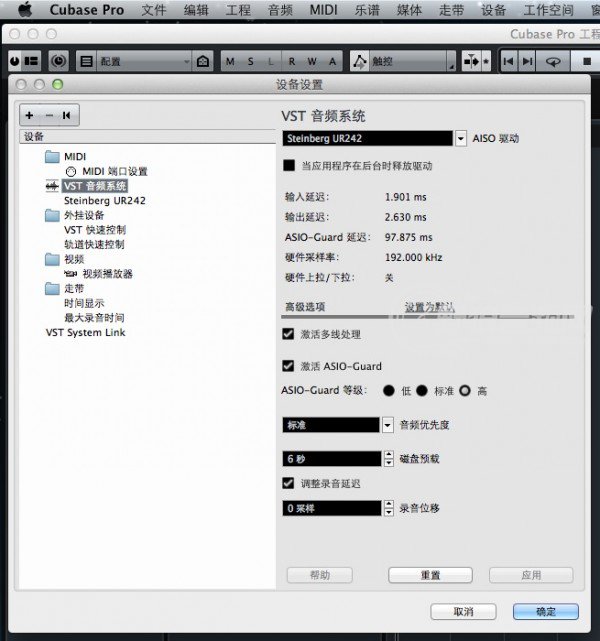Toggle 激活 ASIO-Guard checkbox
Screen dimensions: 600x641
[288, 366]
